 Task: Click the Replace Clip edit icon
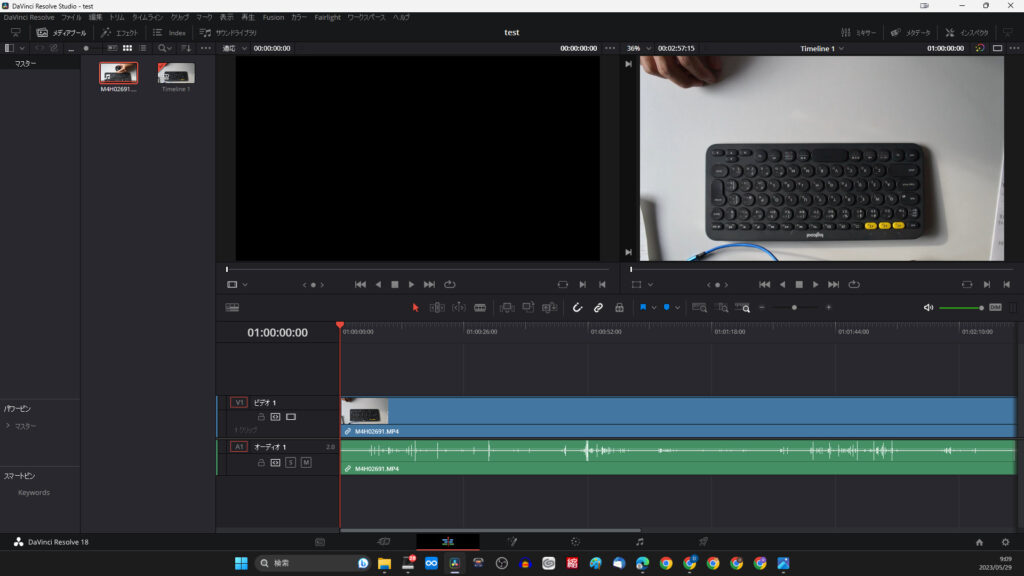(x=549, y=308)
